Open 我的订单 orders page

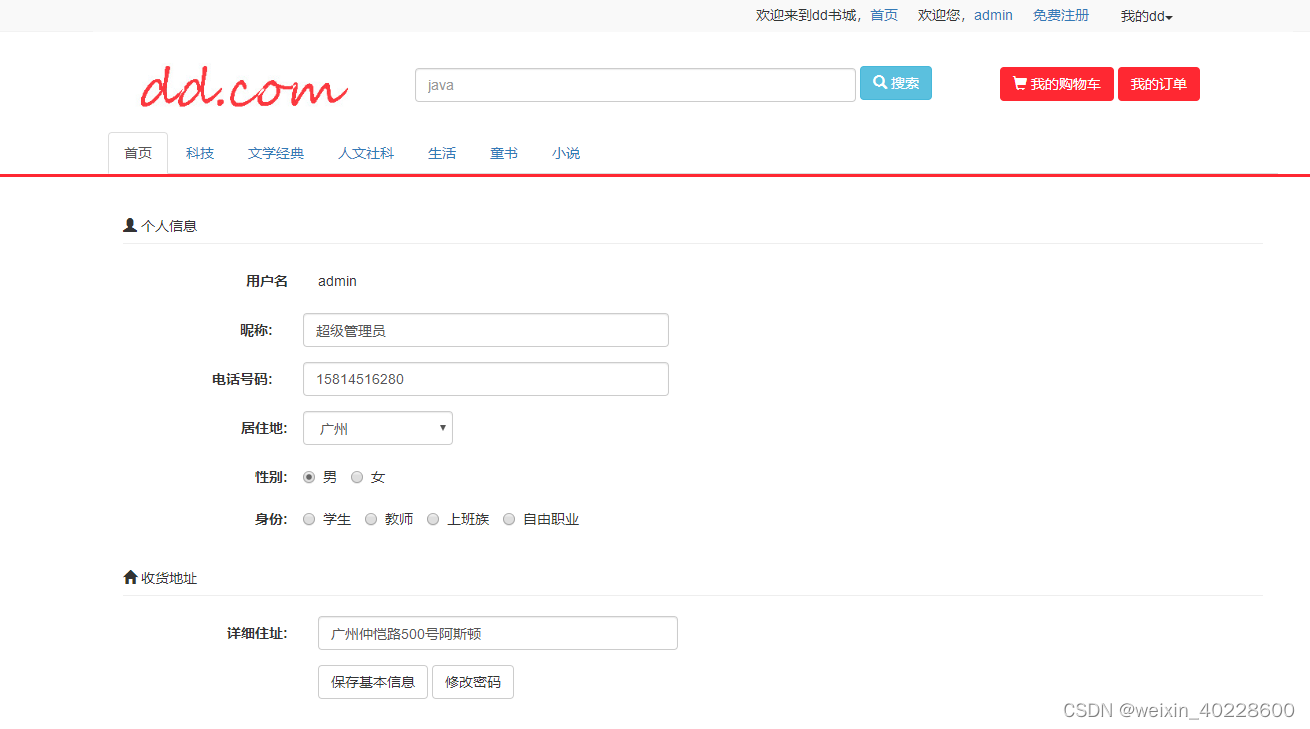[x=1159, y=84]
